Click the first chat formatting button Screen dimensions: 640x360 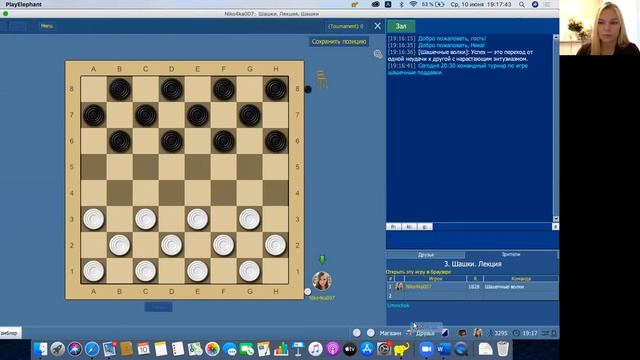(x=393, y=227)
